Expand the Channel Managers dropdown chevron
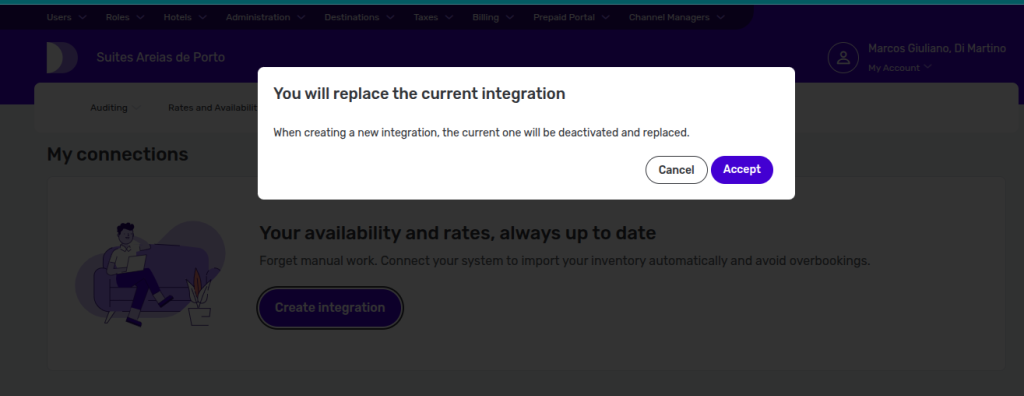1024x396 pixels. (720, 18)
